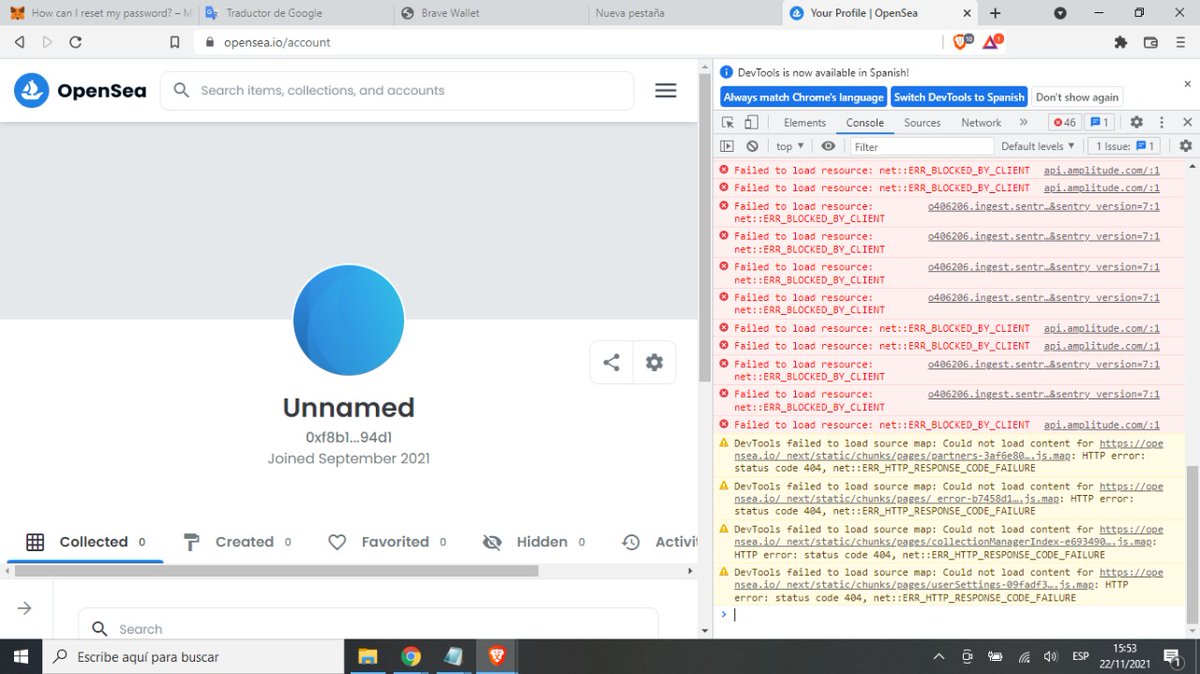This screenshot has width=1200, height=674.
Task: Open the Brave main menu
Action: click(x=1180, y=42)
